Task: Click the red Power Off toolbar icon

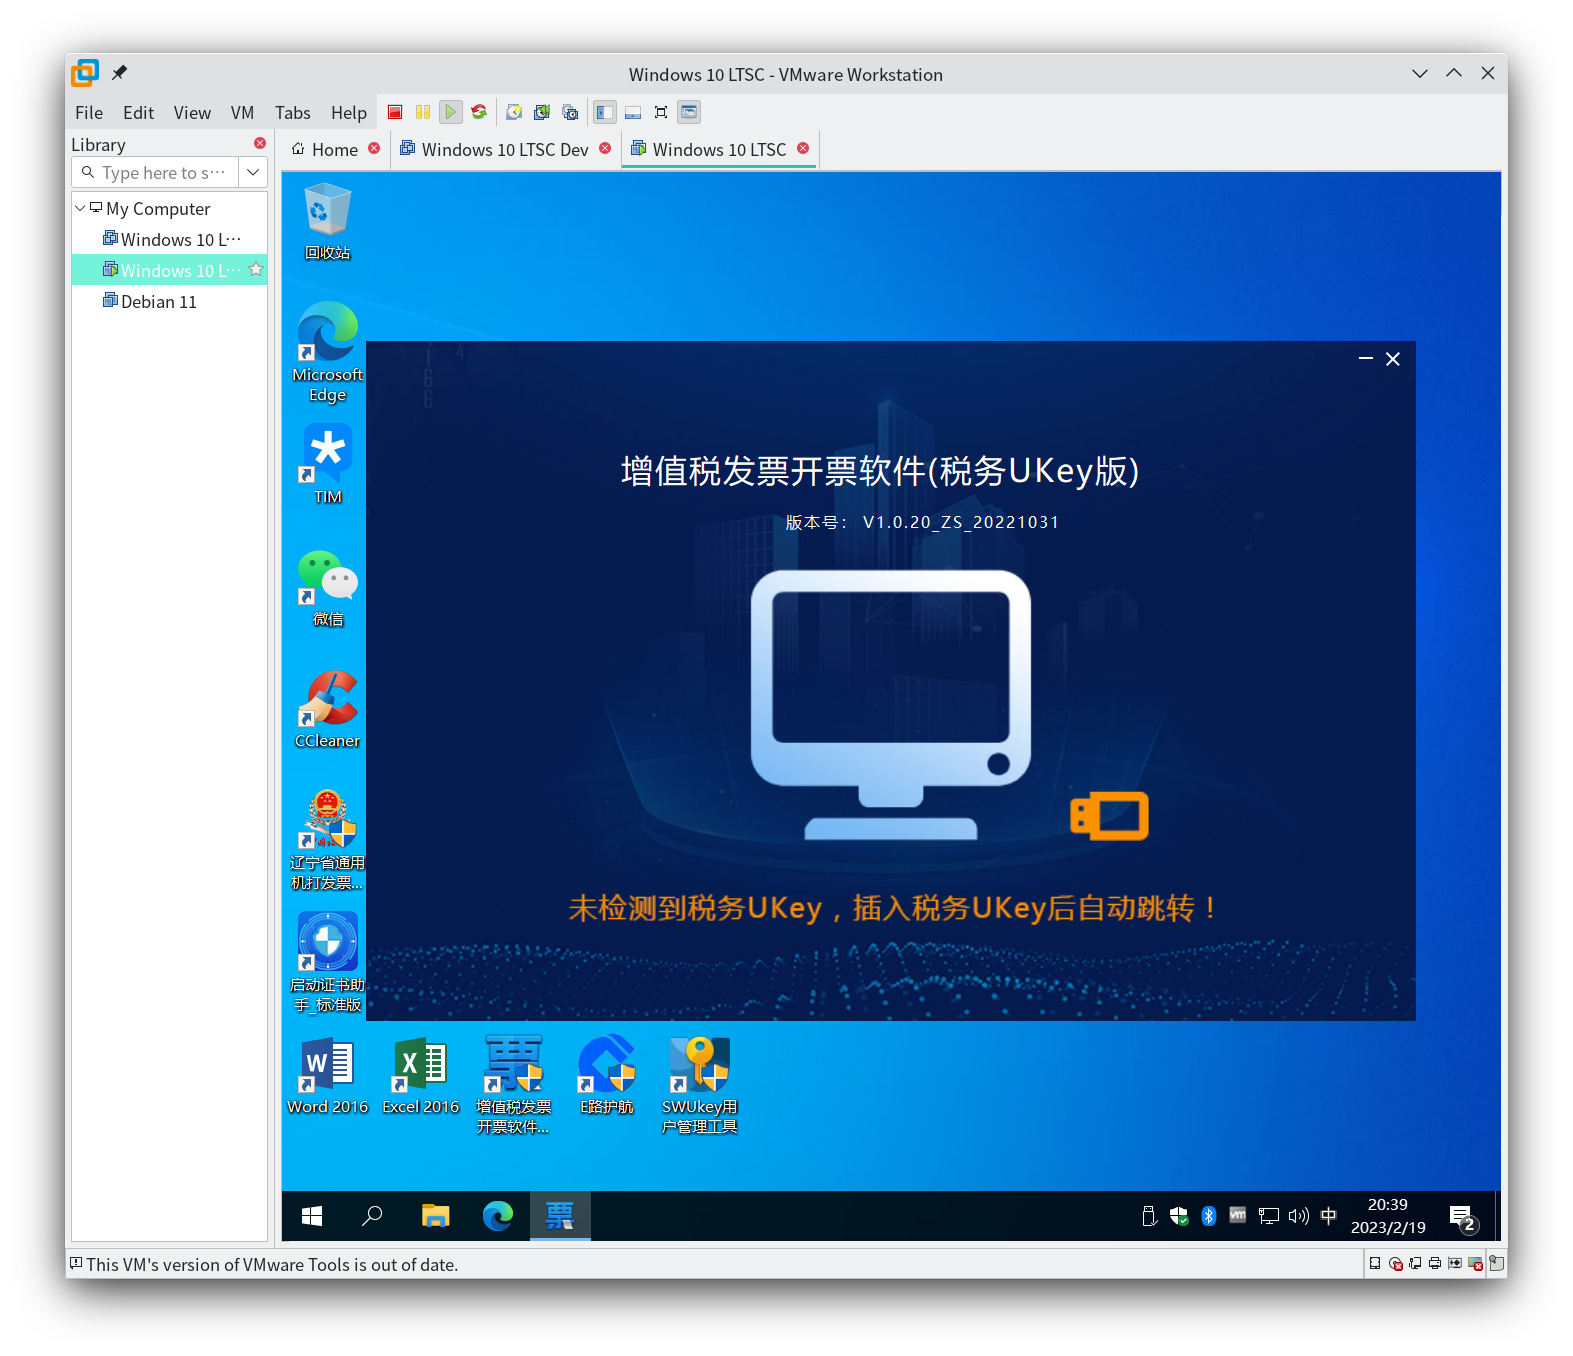Action: 395,112
